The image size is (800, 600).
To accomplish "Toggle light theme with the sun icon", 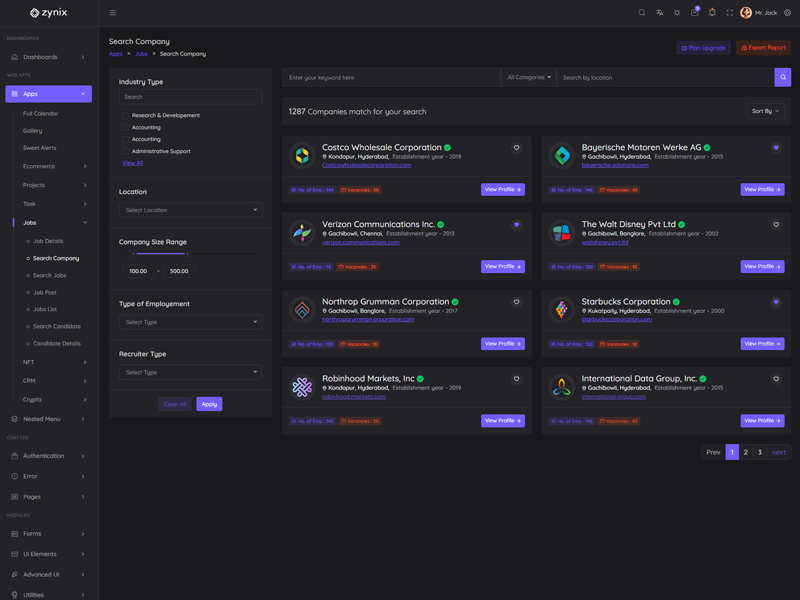I will pyautogui.click(x=677, y=13).
